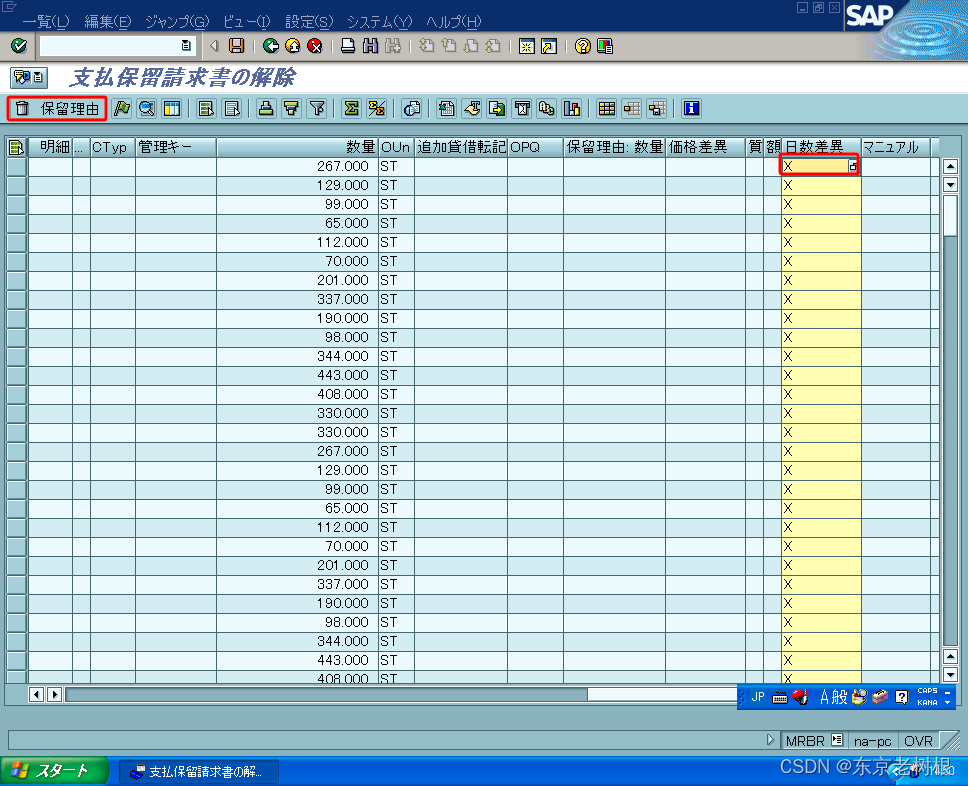Click the delete trash icon beside 保留理由
968x786 pixels.
pos(22,110)
